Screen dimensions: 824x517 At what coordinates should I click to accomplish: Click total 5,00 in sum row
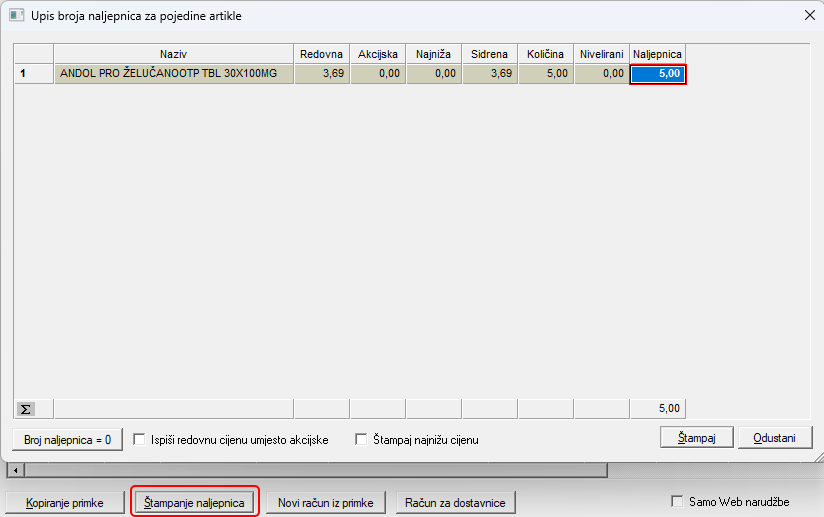coord(657,409)
